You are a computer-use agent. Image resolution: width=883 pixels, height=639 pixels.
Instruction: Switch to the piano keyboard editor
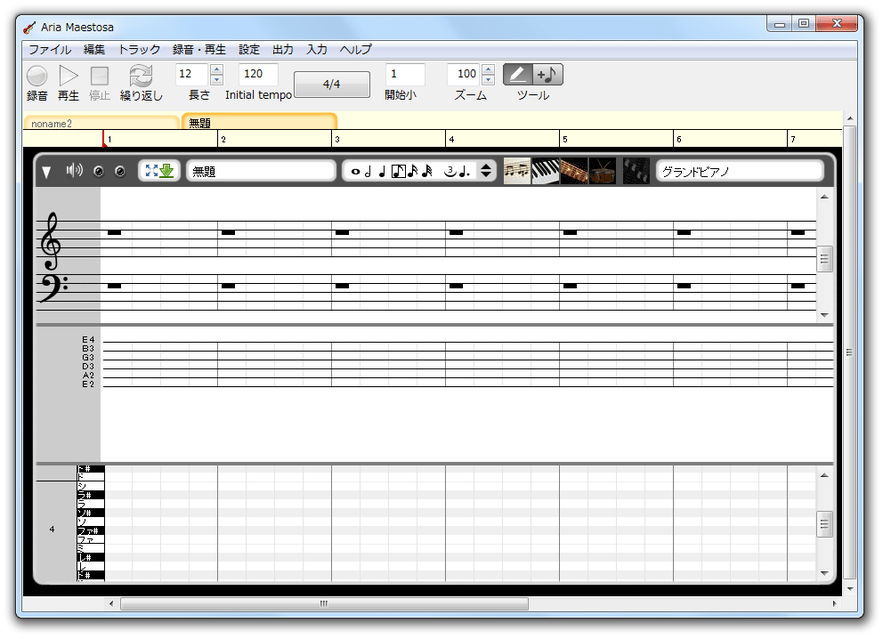(x=546, y=171)
